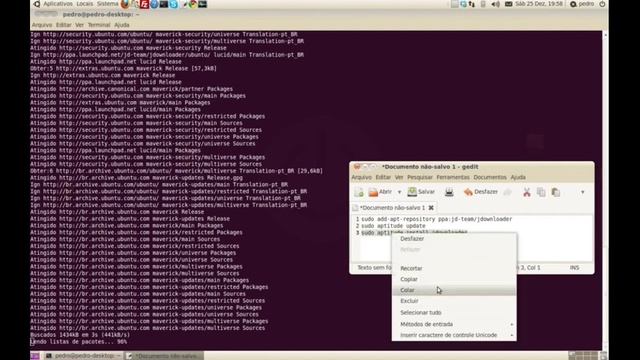Click the show desktop icon in bottom panel
The height and width of the screenshot is (360, 640).
point(35,356)
